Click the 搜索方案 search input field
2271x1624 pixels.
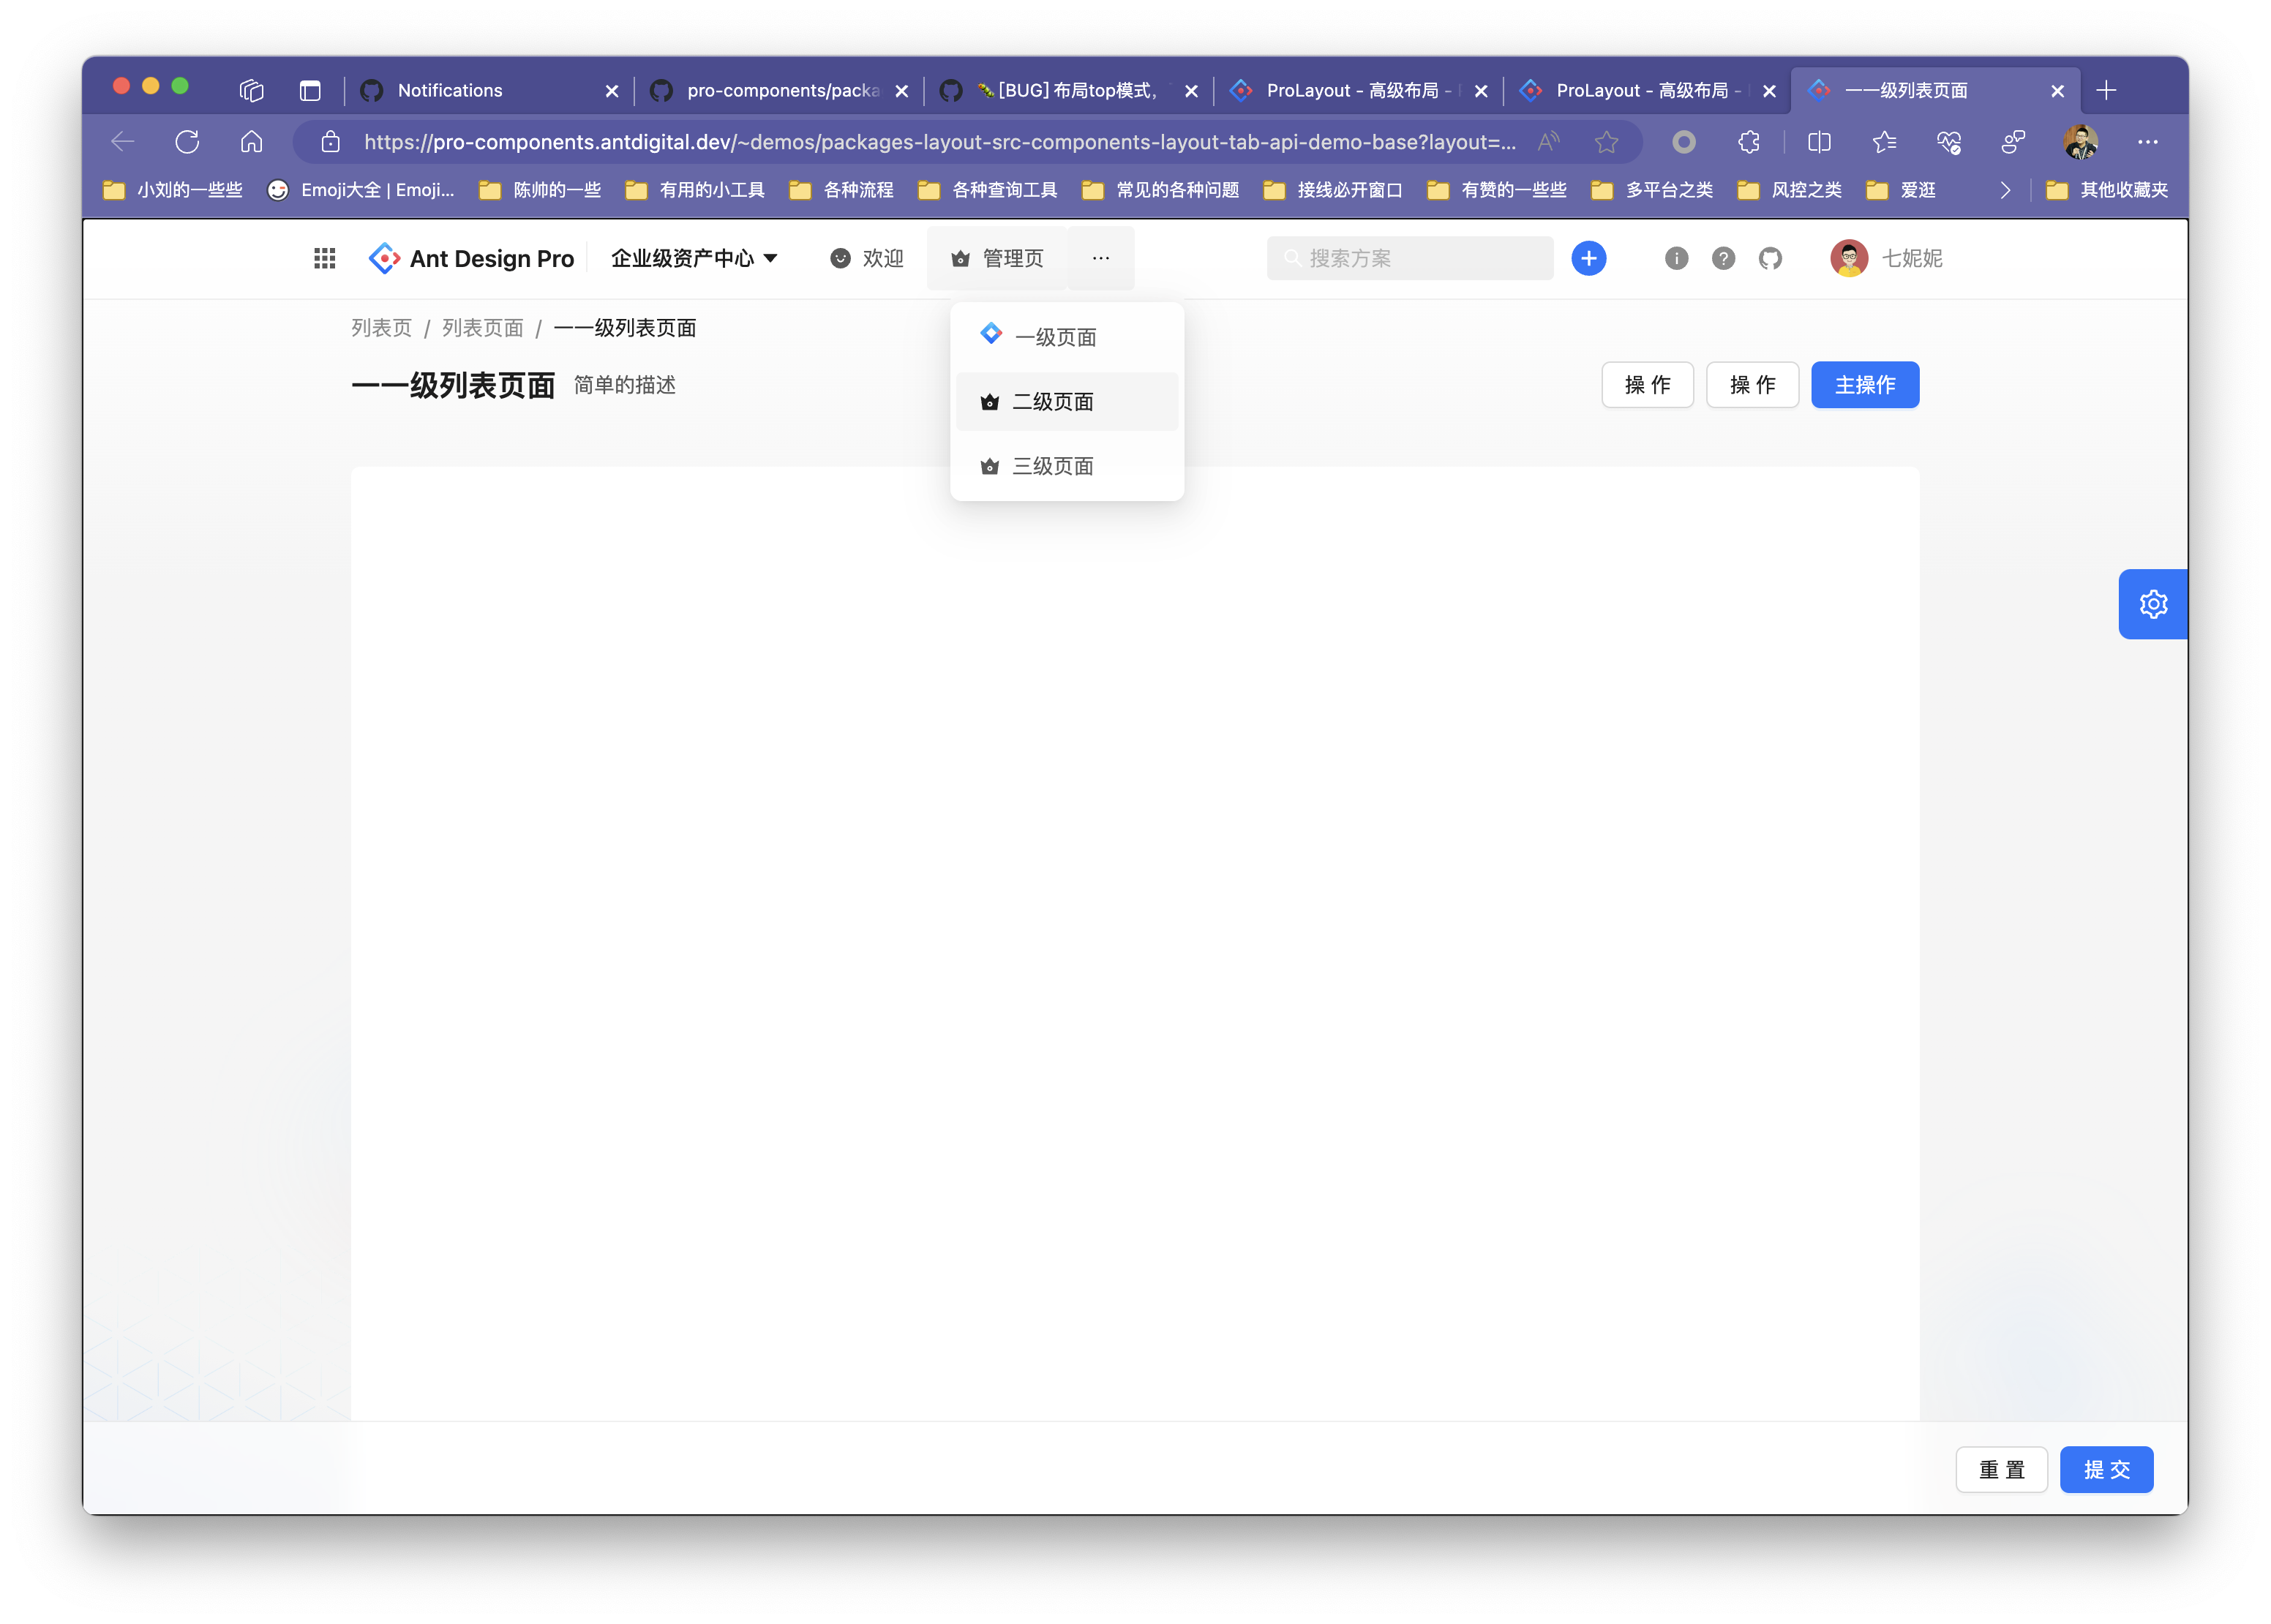pyautogui.click(x=1409, y=258)
